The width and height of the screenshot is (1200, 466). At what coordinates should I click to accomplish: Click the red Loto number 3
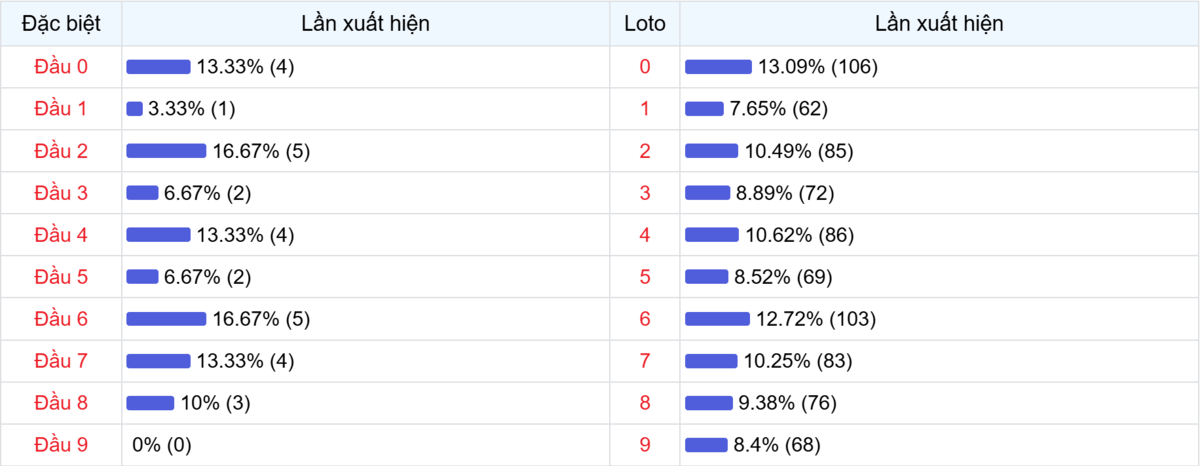[x=645, y=193]
